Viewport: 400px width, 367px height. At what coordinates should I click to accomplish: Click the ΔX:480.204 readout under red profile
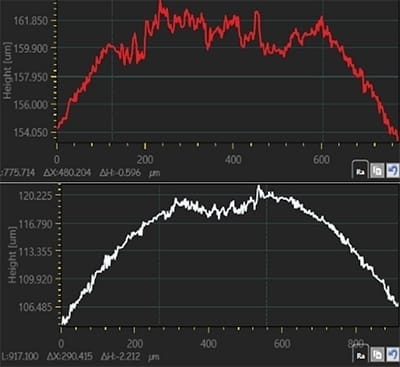(67, 173)
